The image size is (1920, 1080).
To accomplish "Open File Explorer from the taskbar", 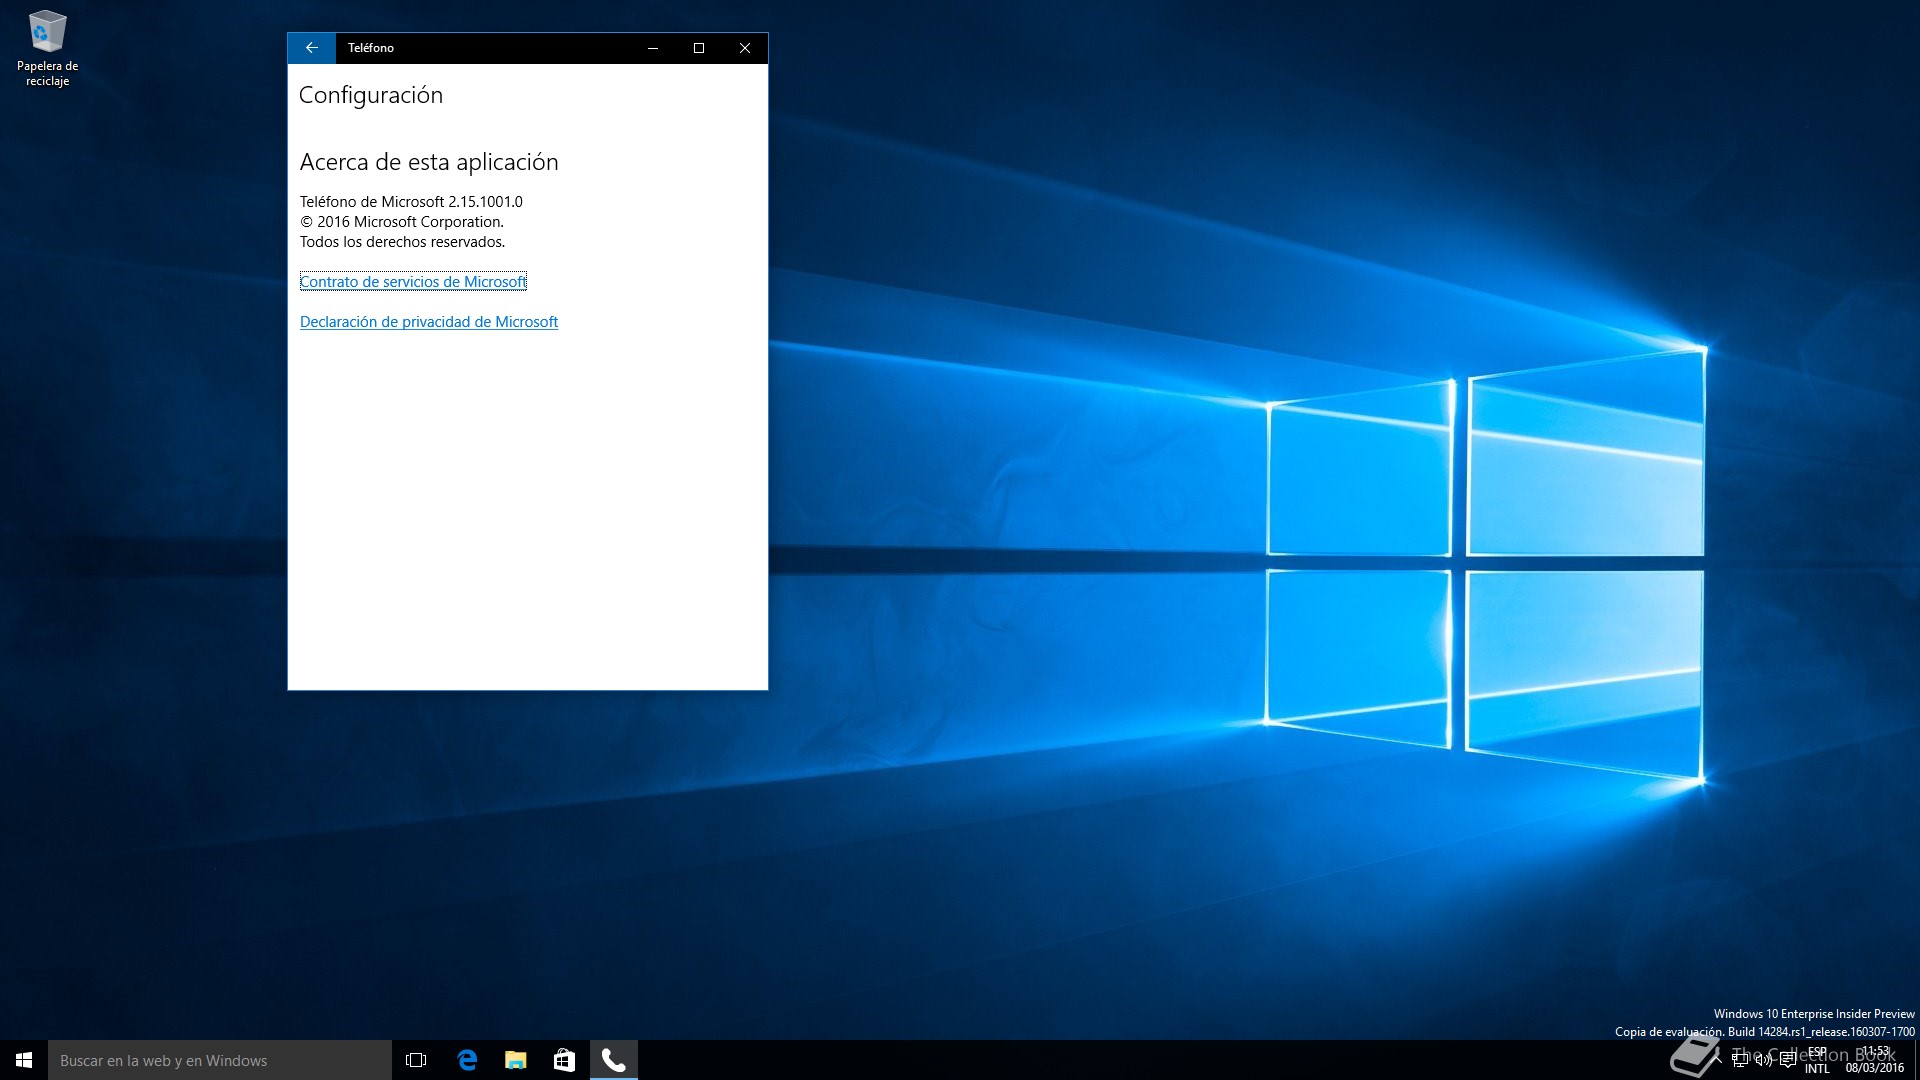I will coord(515,1060).
